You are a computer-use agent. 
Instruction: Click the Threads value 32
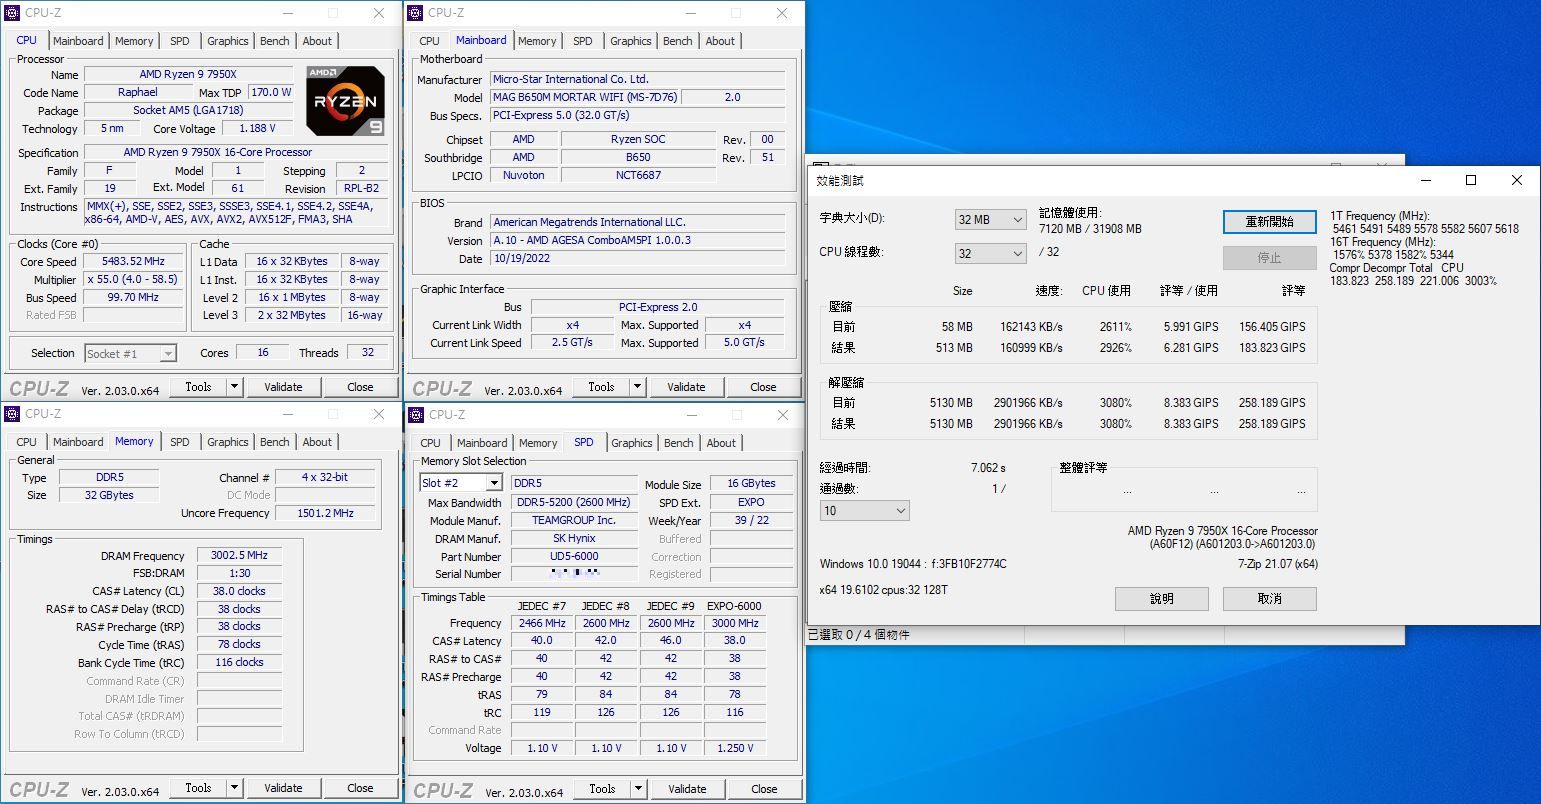click(x=368, y=353)
